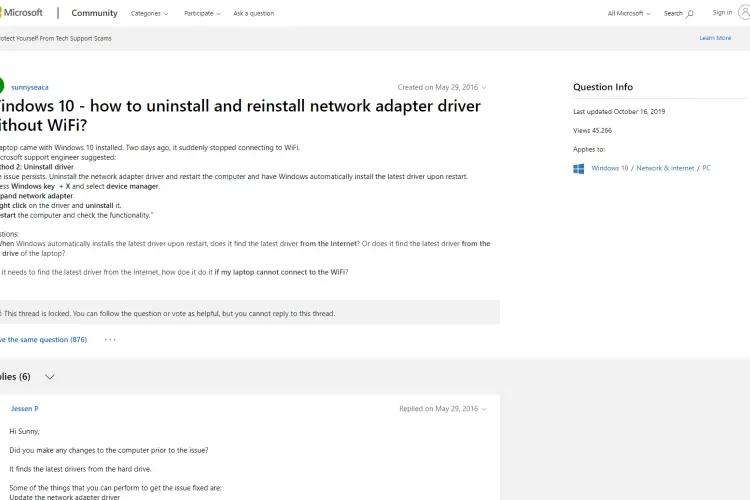Image resolution: width=750 pixels, height=500 pixels.
Task: Open the PC category link
Action: tap(706, 168)
